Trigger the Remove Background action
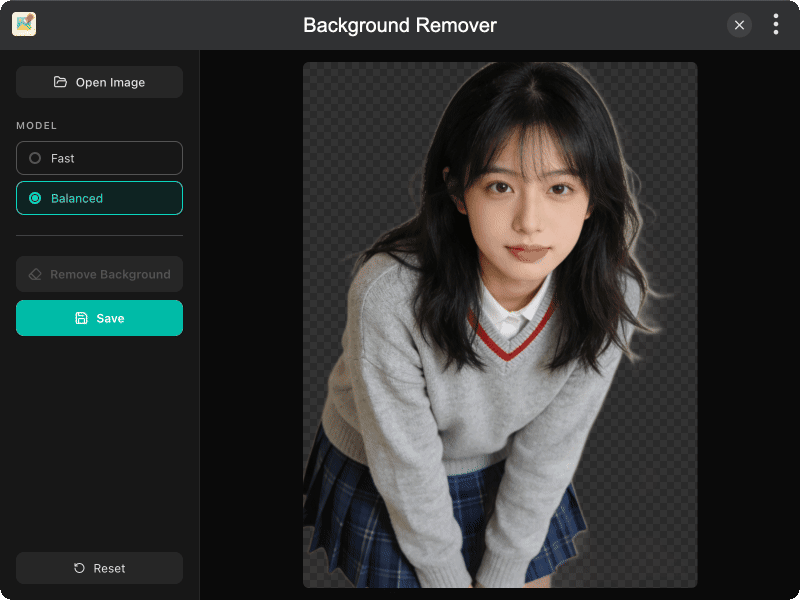Screen dimensions: 800x600 (x=99, y=273)
